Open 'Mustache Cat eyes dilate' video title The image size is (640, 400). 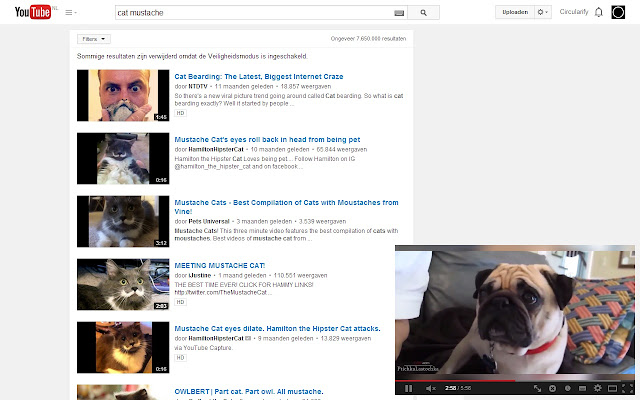(x=278, y=329)
